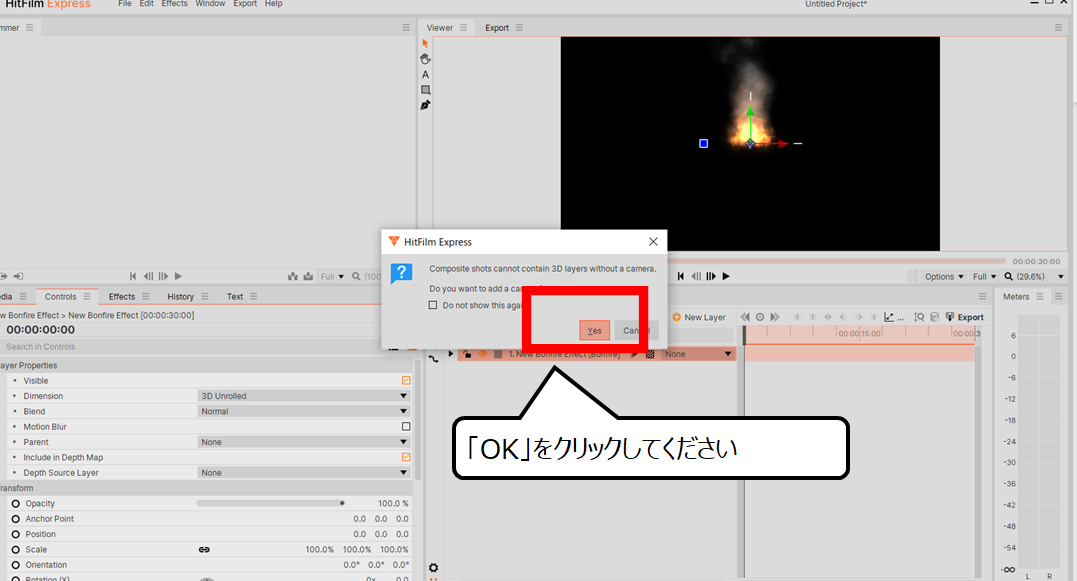Select the Rectangle mask tool in Viewer
The image size is (1077, 581).
(x=425, y=90)
